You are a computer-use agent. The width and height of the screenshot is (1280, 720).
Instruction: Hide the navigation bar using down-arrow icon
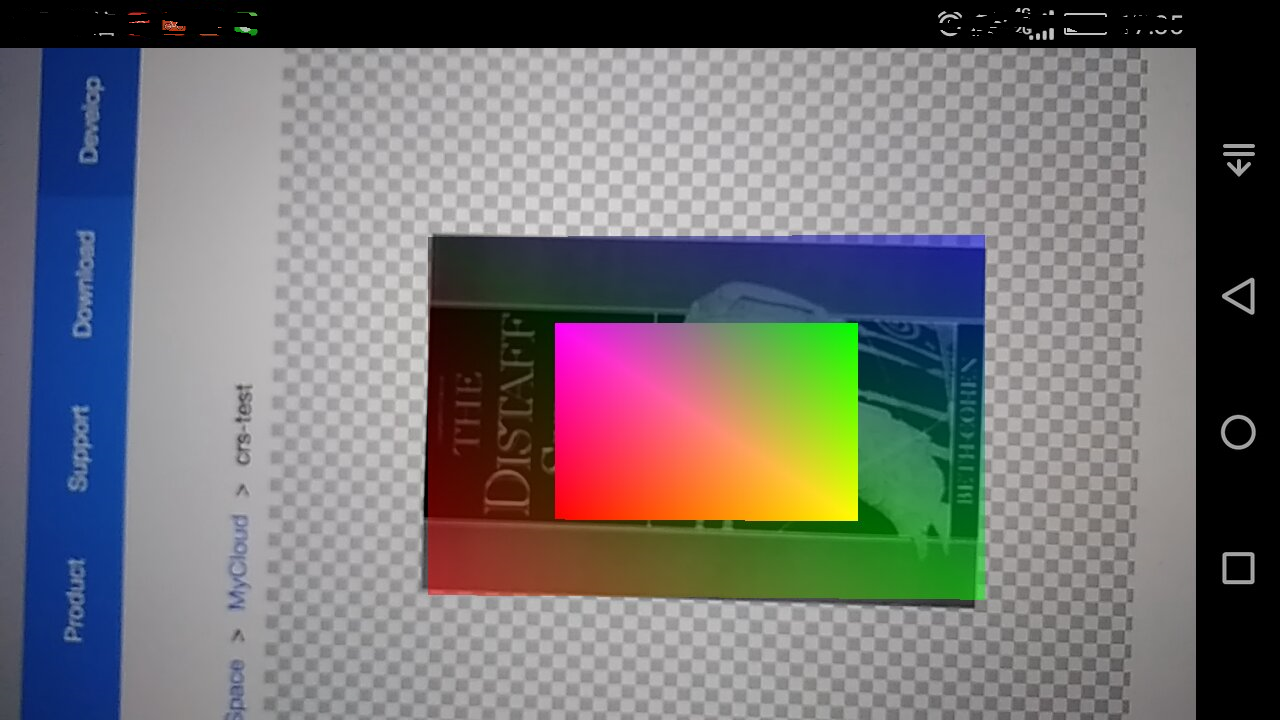click(x=1238, y=160)
